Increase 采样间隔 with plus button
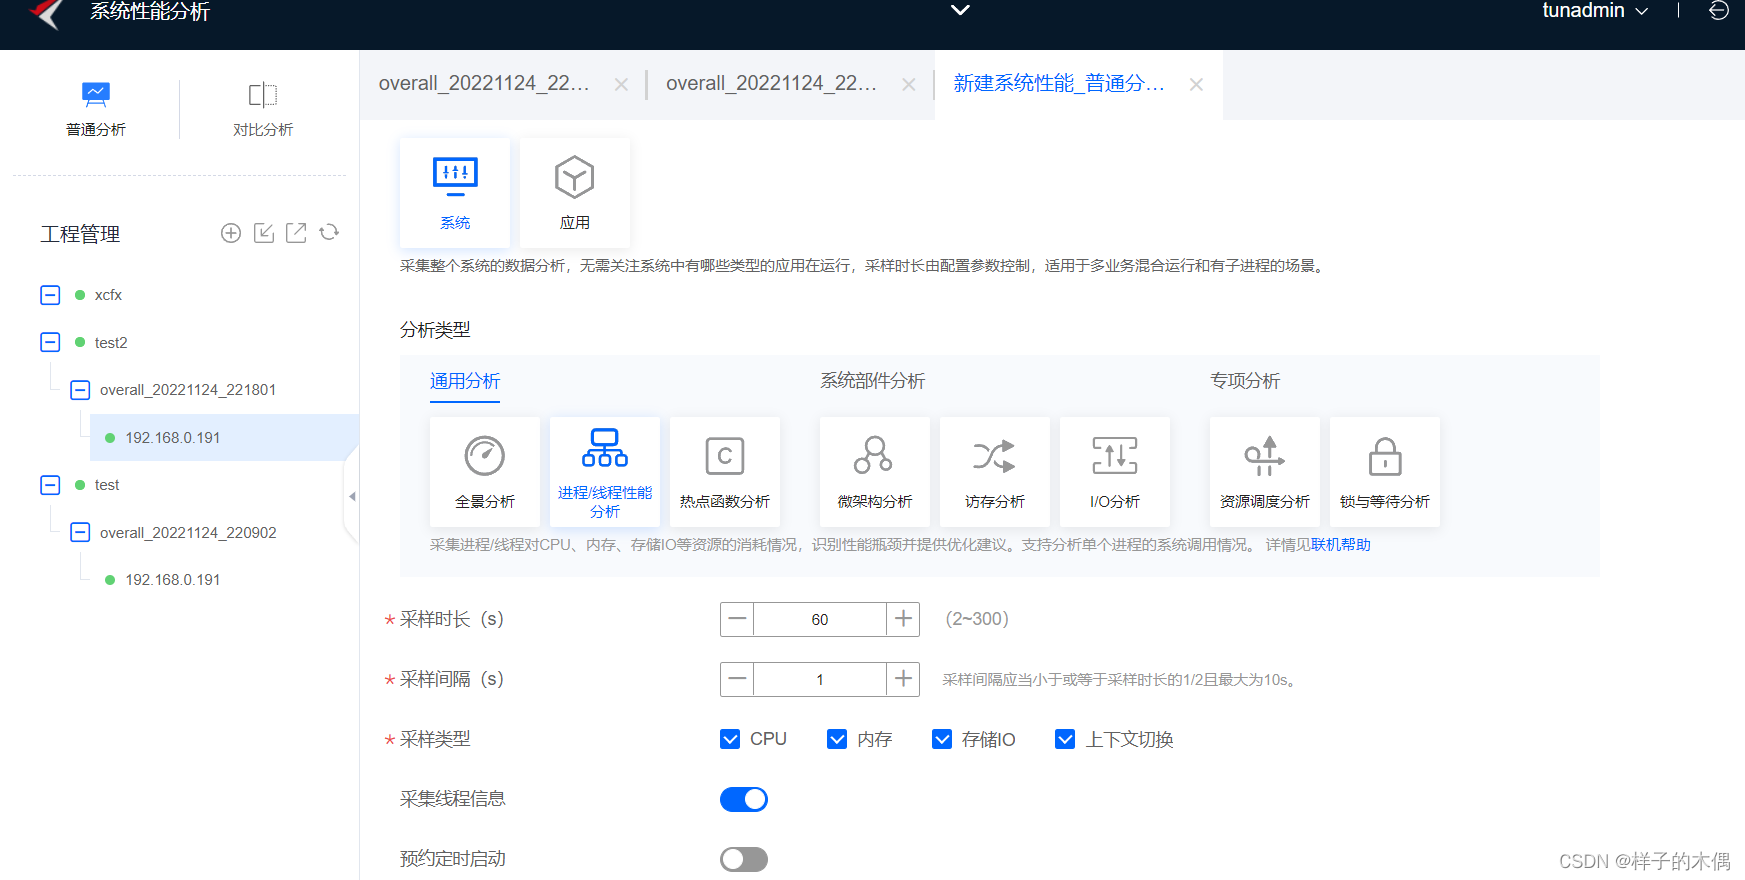The image size is (1745, 880). coord(903,680)
